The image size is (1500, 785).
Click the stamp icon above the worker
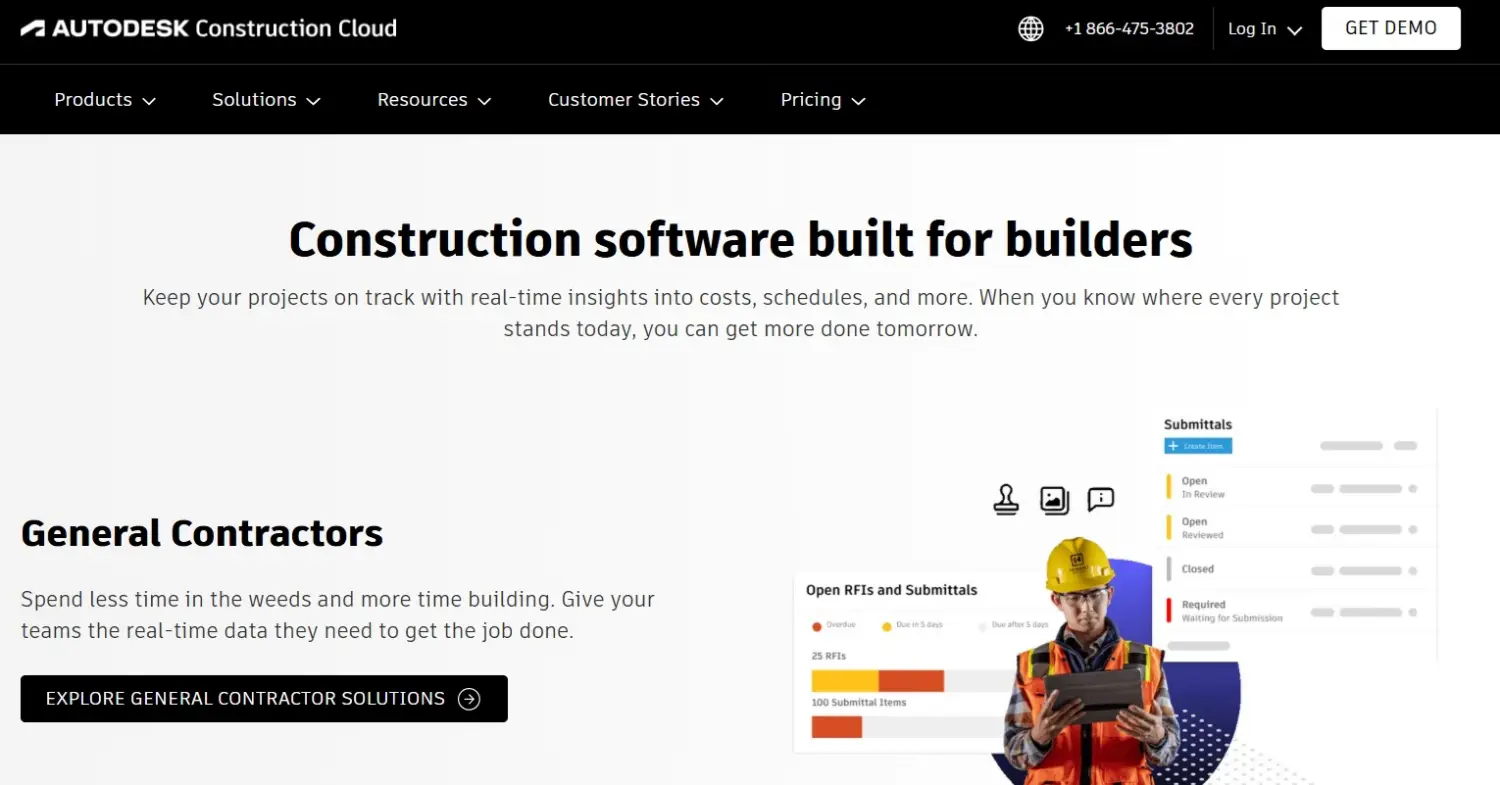tap(1006, 499)
